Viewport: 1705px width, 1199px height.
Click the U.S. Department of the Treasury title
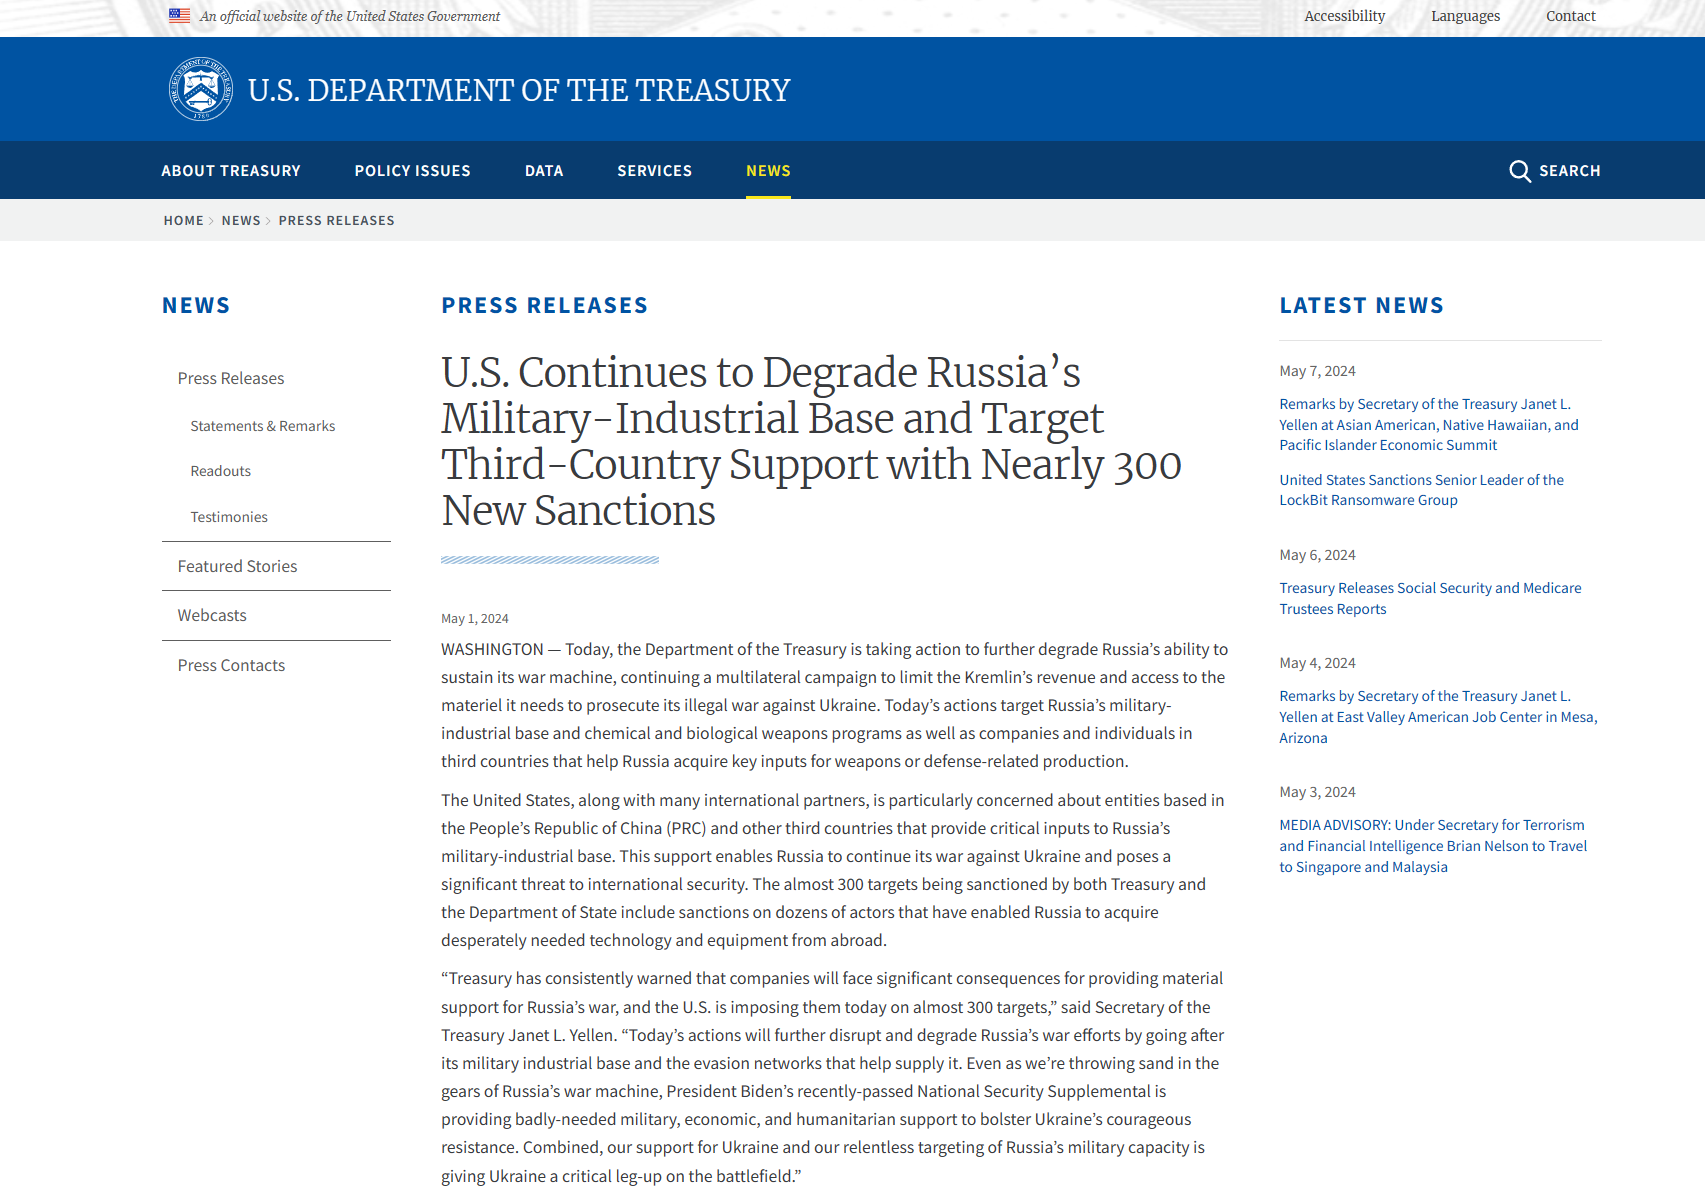[519, 90]
